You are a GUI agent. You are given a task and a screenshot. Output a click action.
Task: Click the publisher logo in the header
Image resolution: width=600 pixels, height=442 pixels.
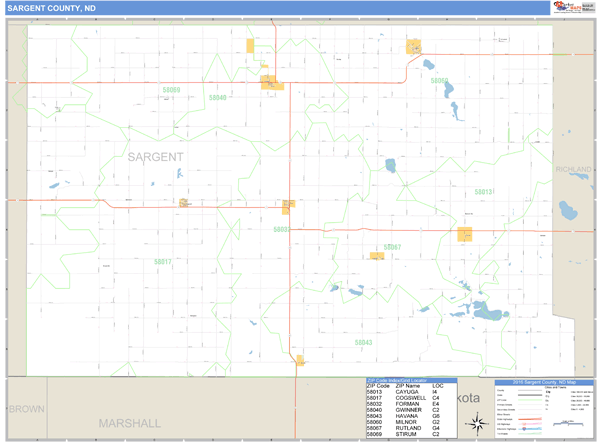[566, 8]
